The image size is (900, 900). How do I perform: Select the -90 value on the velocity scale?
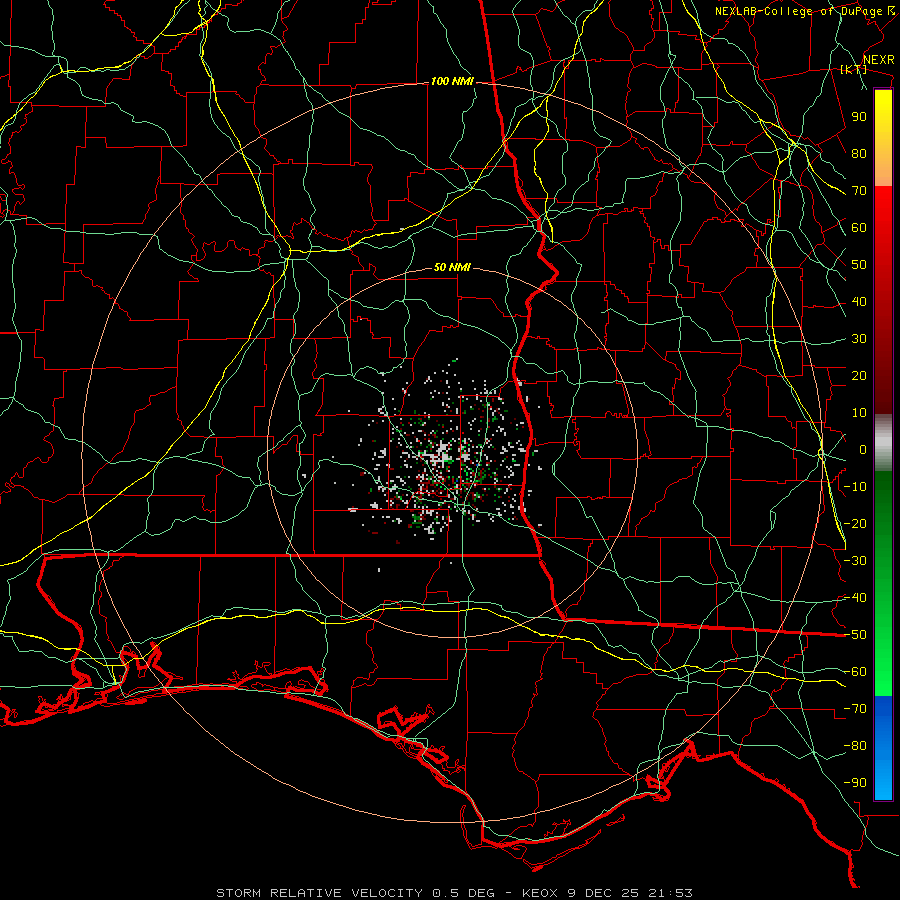(x=855, y=783)
